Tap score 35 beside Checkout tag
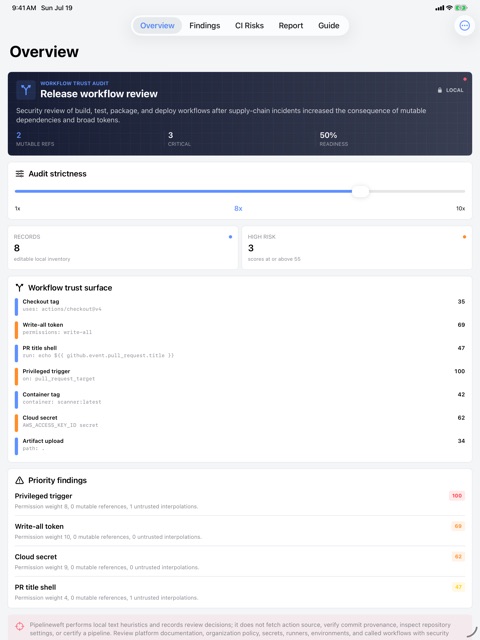480x640 pixels. tap(461, 302)
